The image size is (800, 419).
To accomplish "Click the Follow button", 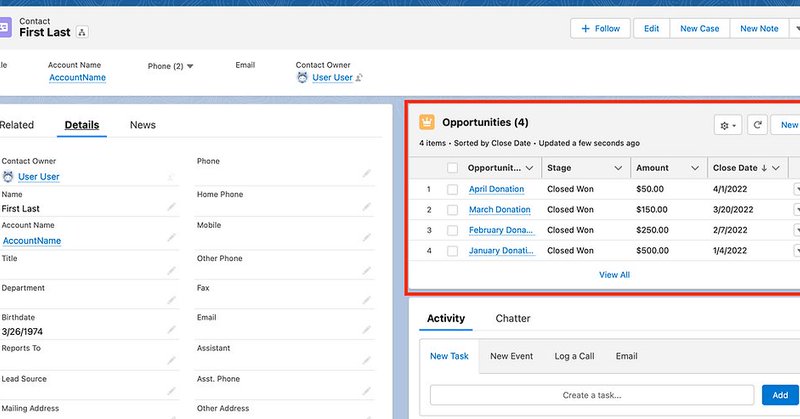I will click(601, 29).
